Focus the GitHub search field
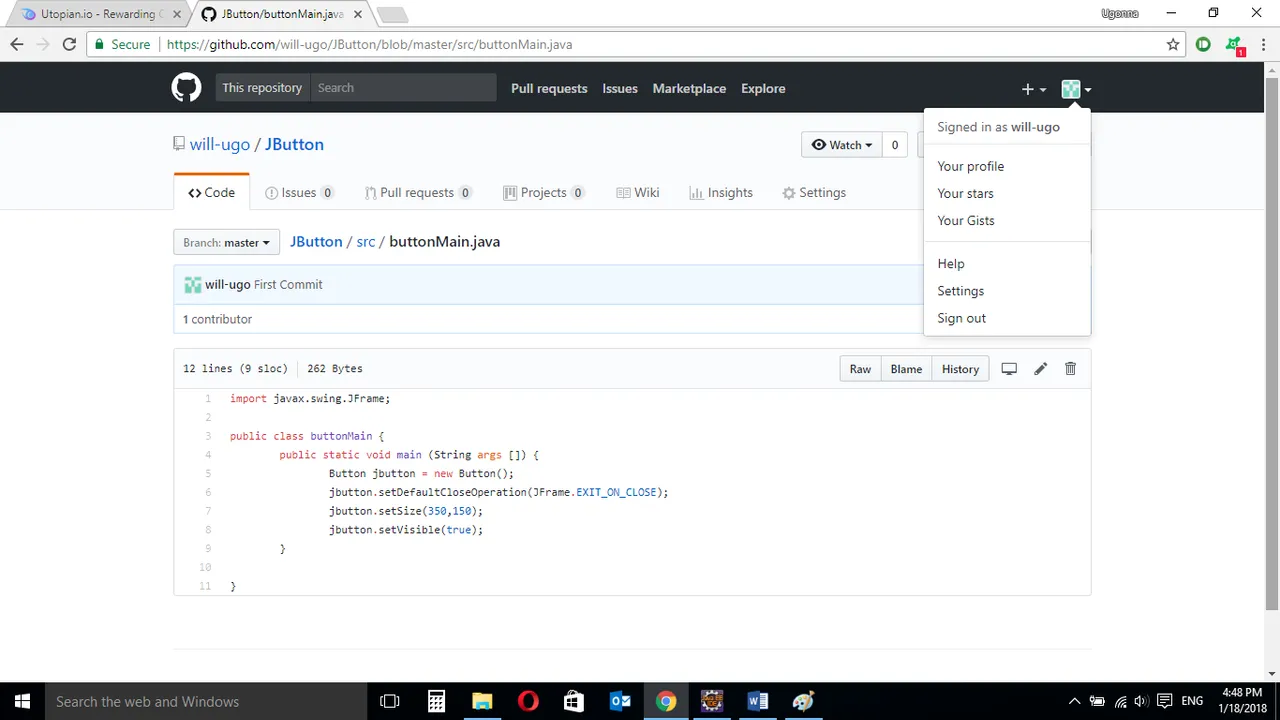1280x720 pixels. 403,88
